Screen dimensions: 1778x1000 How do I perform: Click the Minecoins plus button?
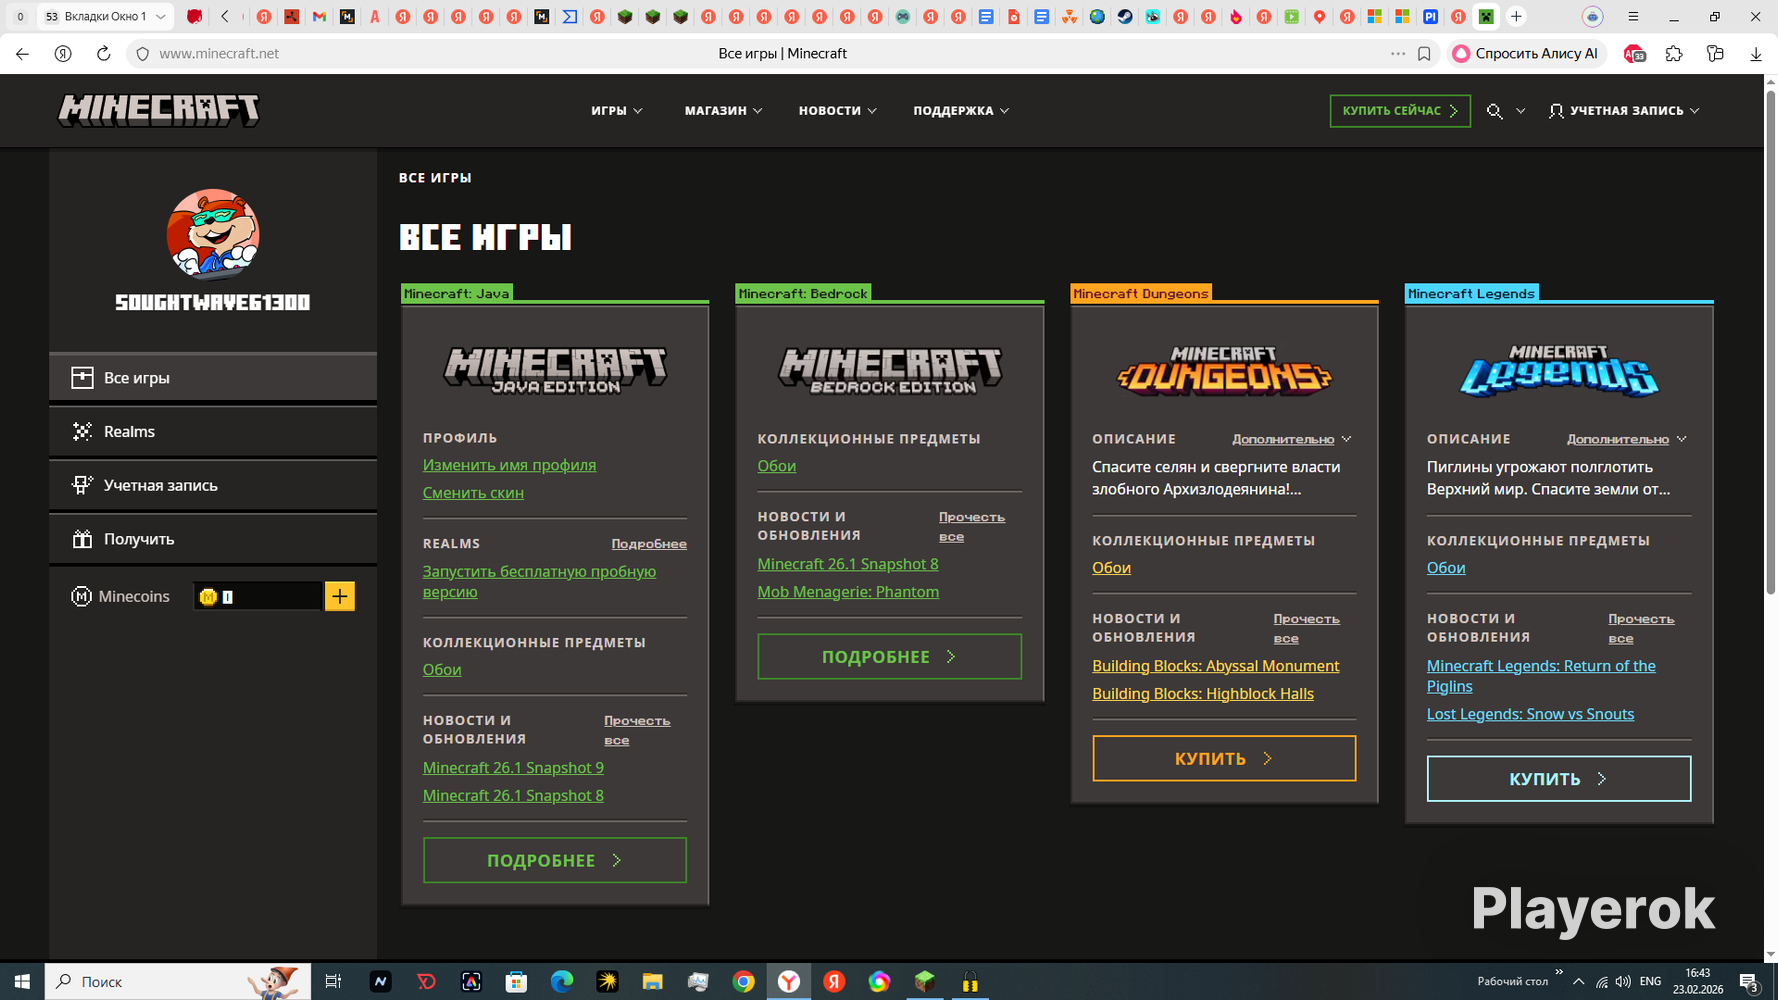(340, 596)
